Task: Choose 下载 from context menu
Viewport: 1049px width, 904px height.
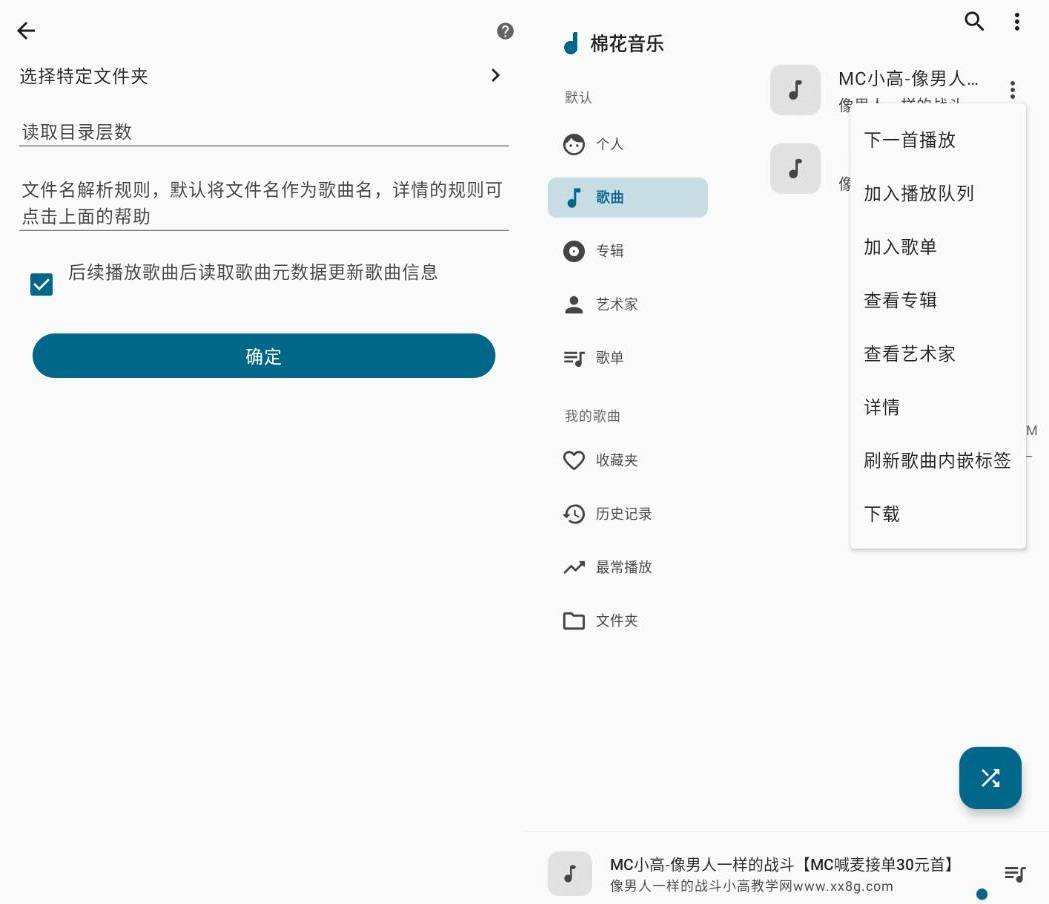Action: click(x=938, y=514)
